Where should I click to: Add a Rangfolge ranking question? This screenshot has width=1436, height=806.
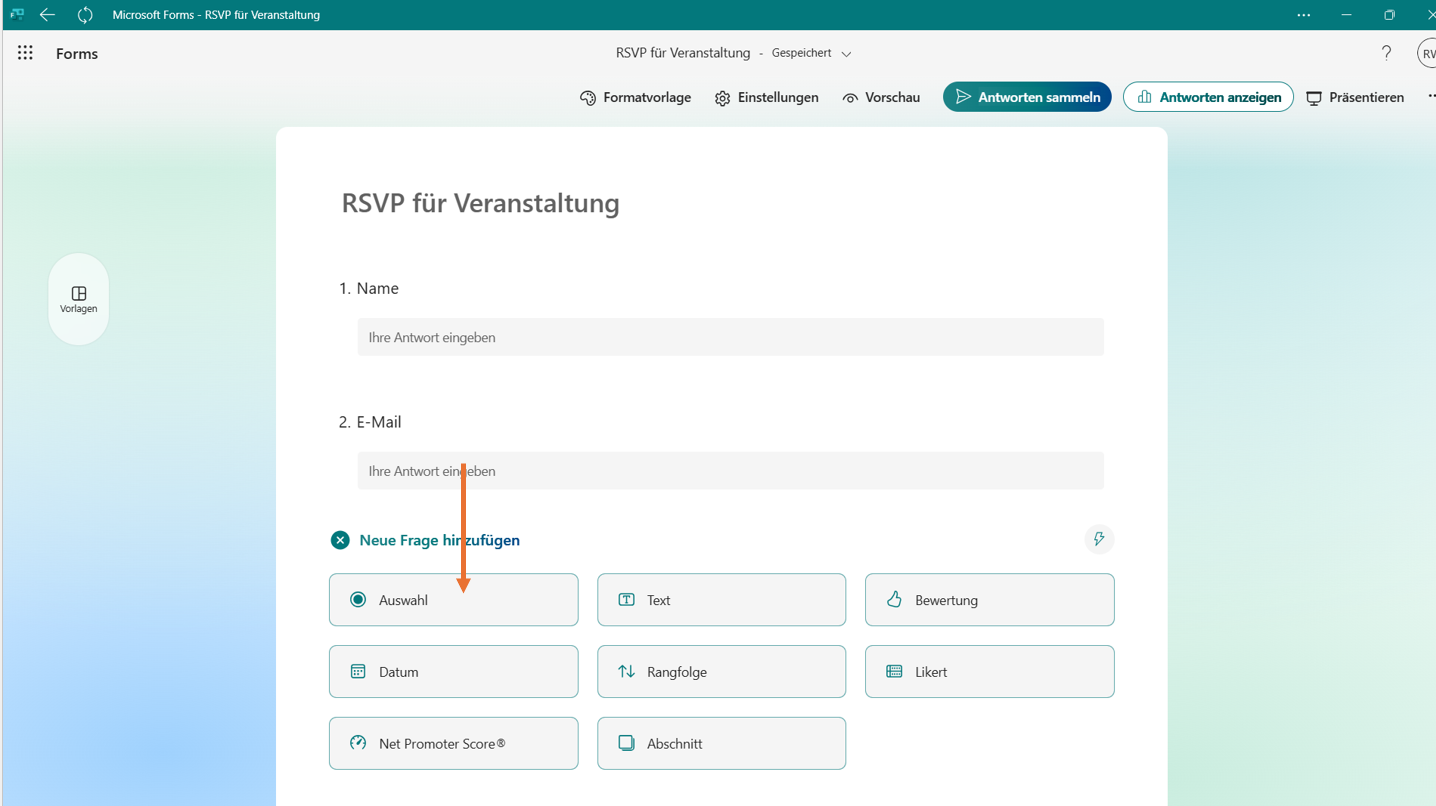721,672
